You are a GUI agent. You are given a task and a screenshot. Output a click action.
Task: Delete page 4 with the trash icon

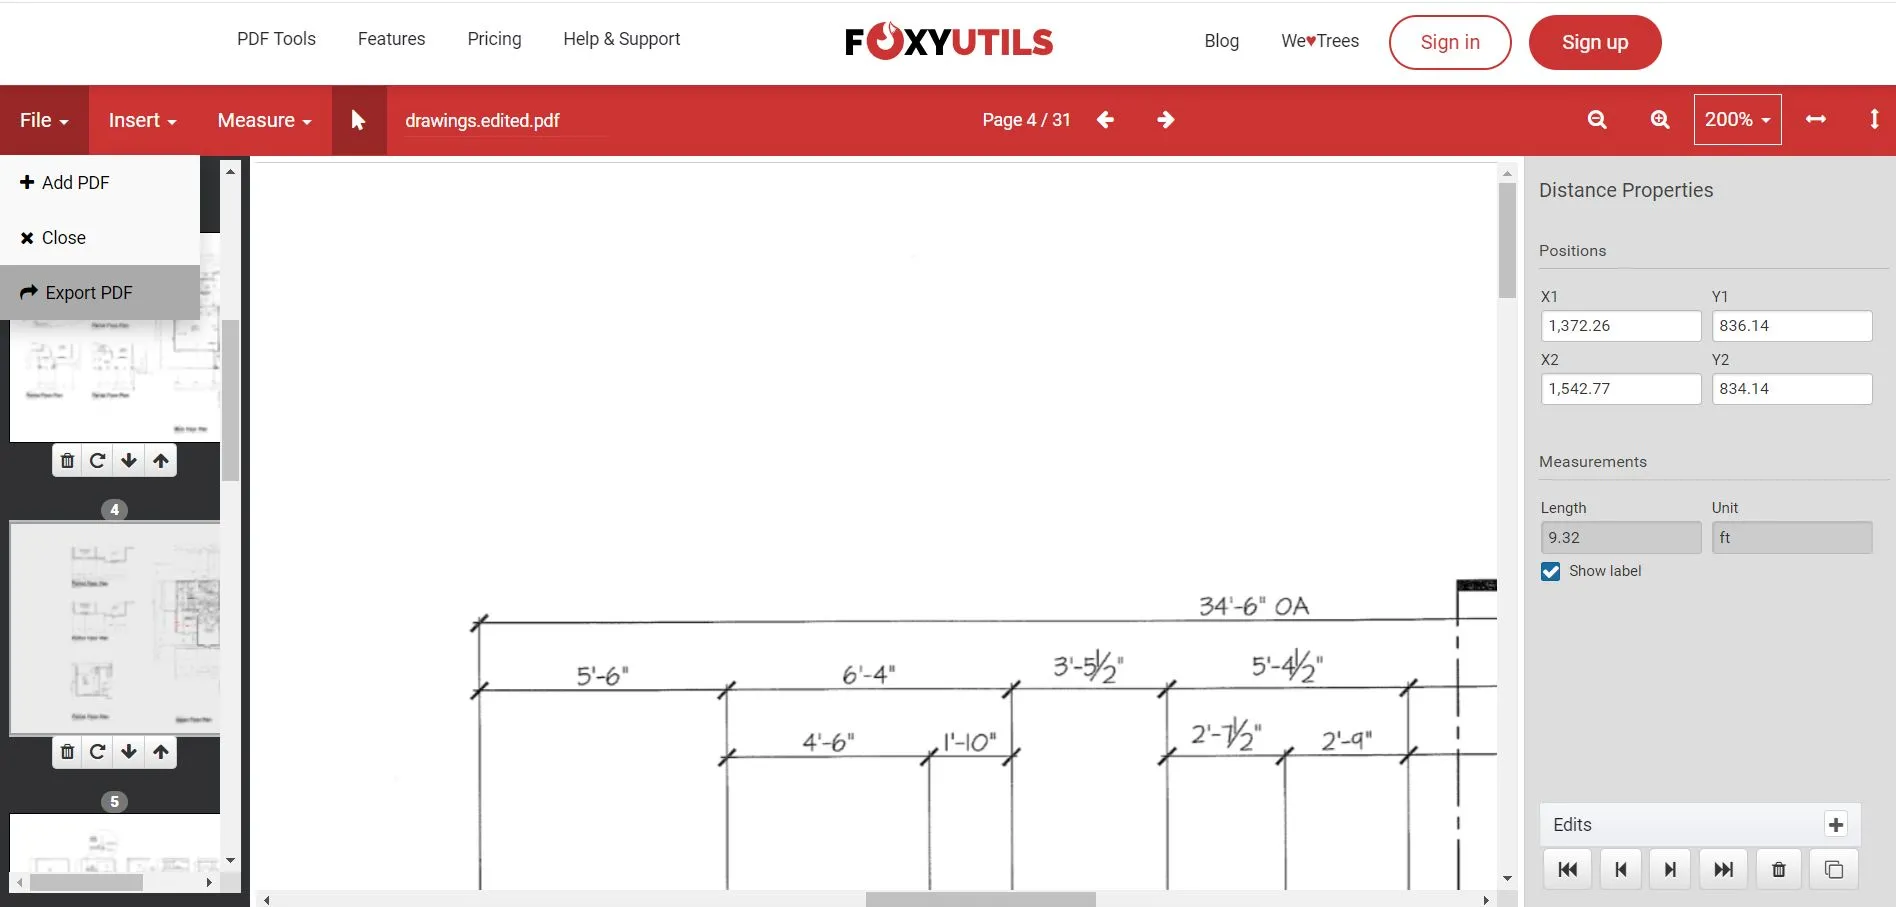pos(66,752)
